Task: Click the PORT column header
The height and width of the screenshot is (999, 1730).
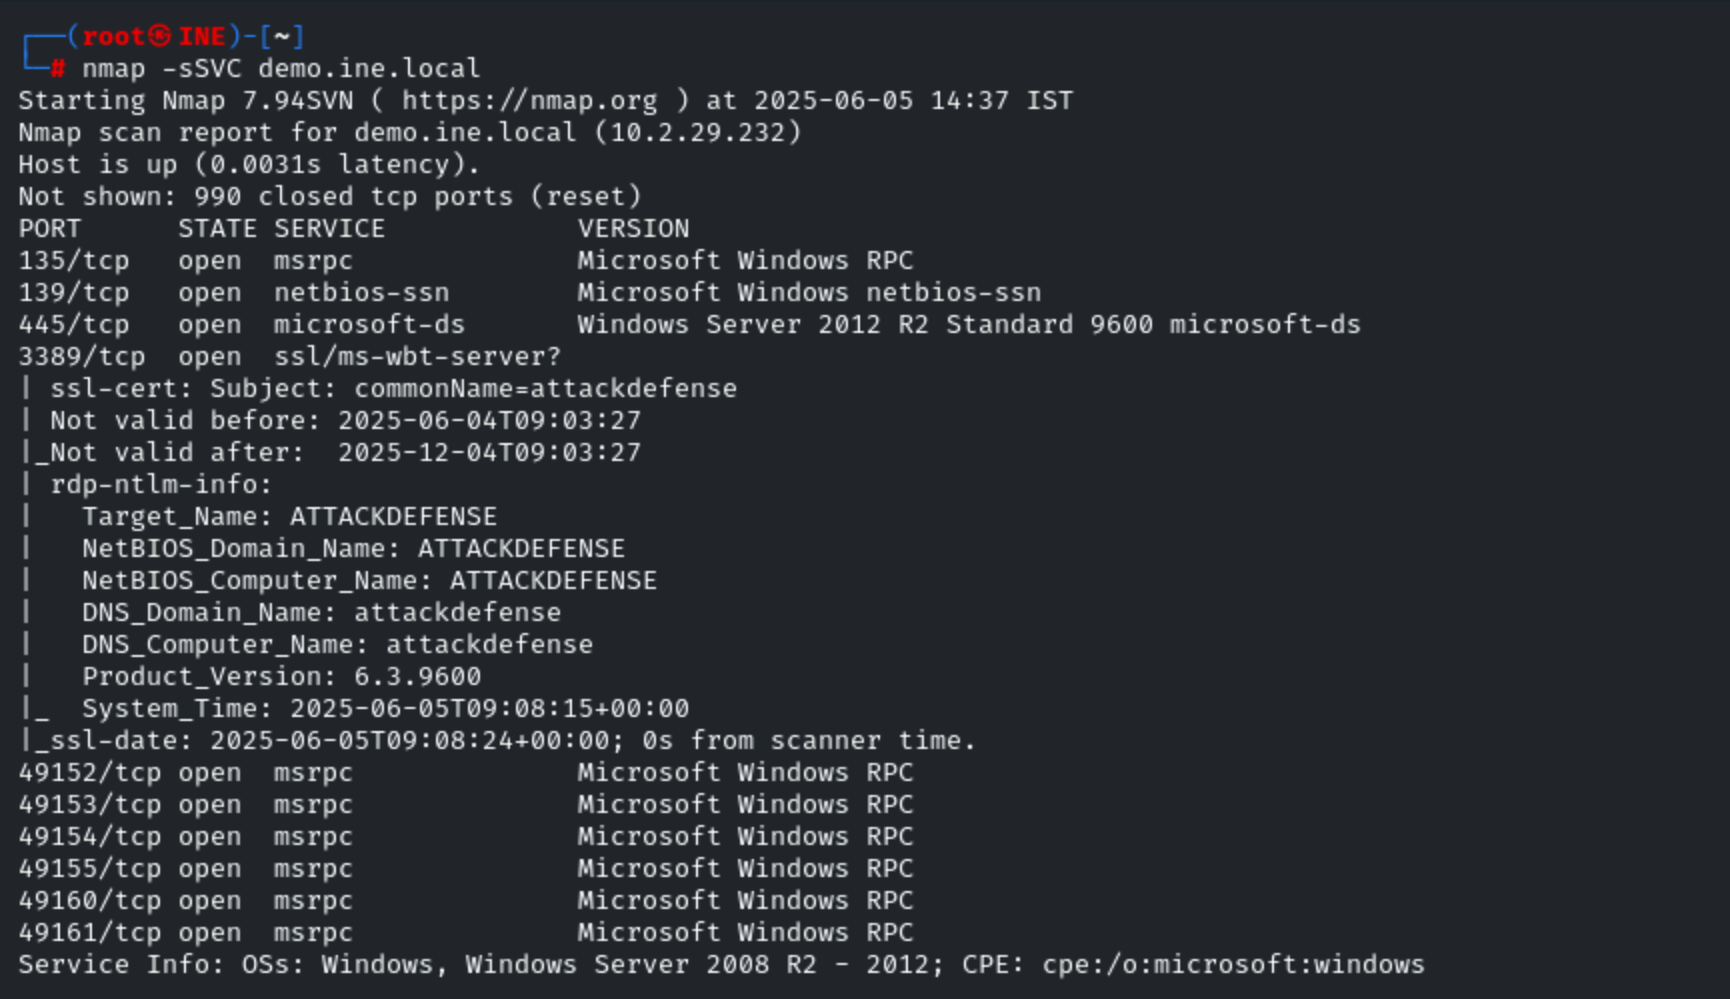Action: click(x=50, y=229)
